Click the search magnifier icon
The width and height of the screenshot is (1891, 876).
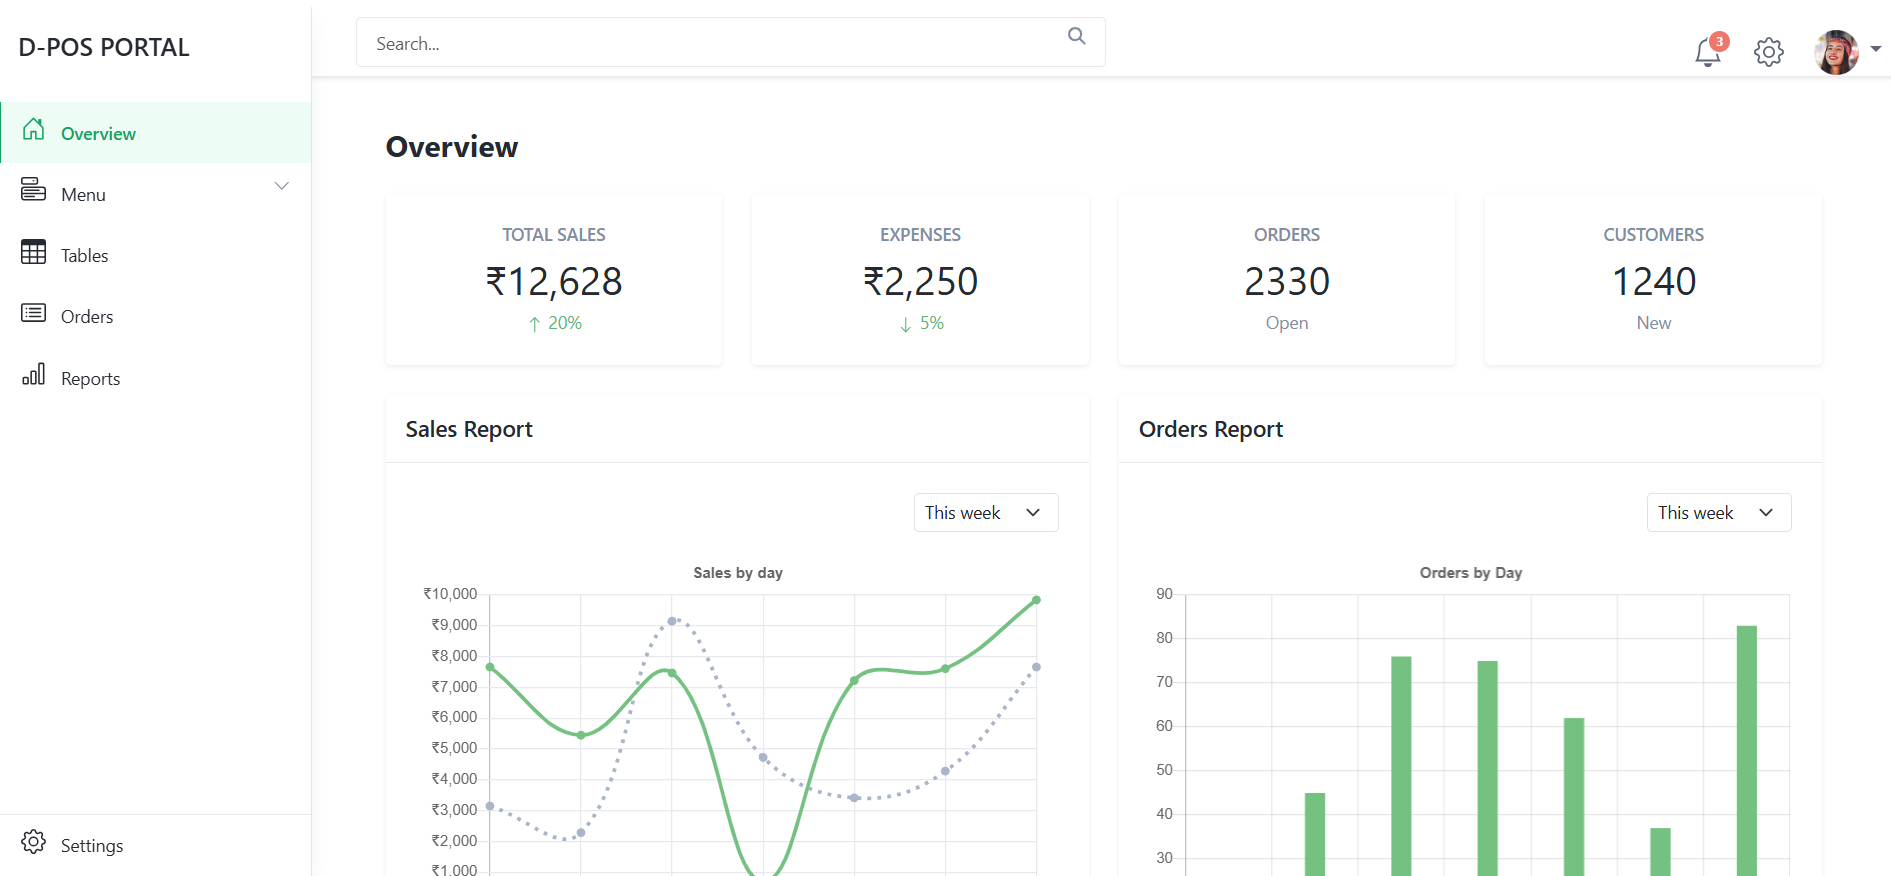[x=1076, y=36]
